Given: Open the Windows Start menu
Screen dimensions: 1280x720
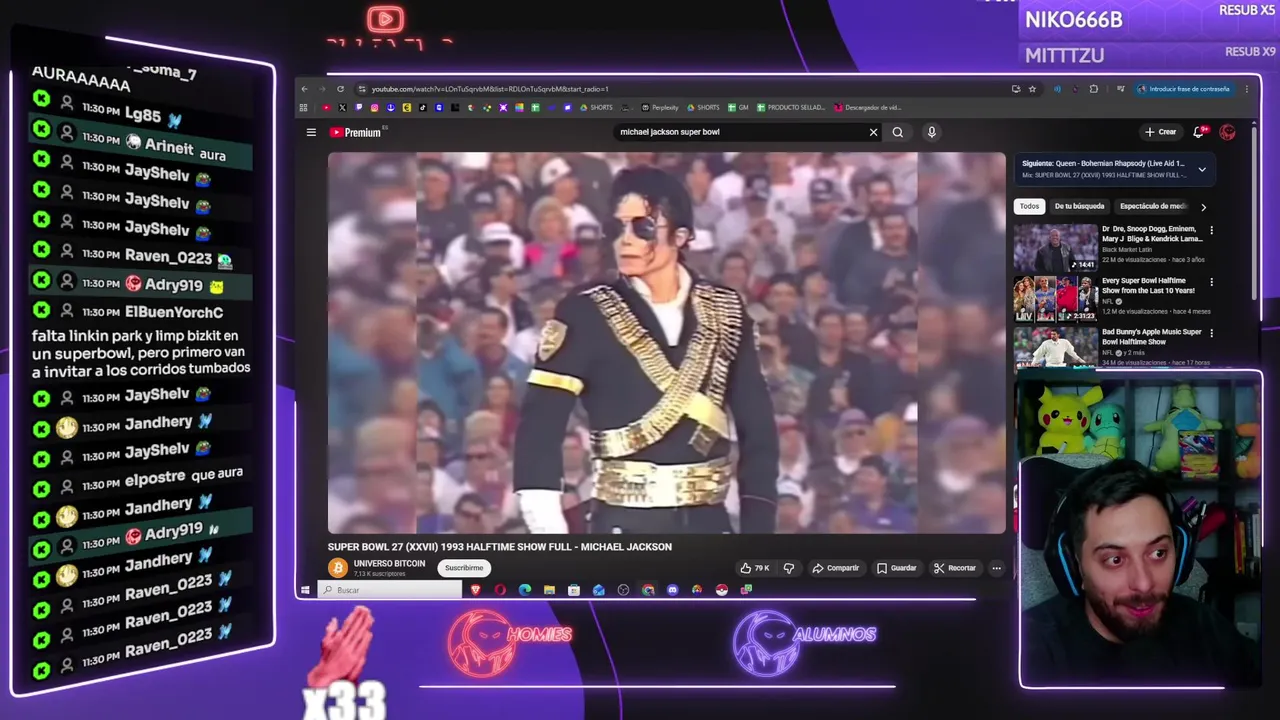Looking at the screenshot, I should tap(305, 590).
